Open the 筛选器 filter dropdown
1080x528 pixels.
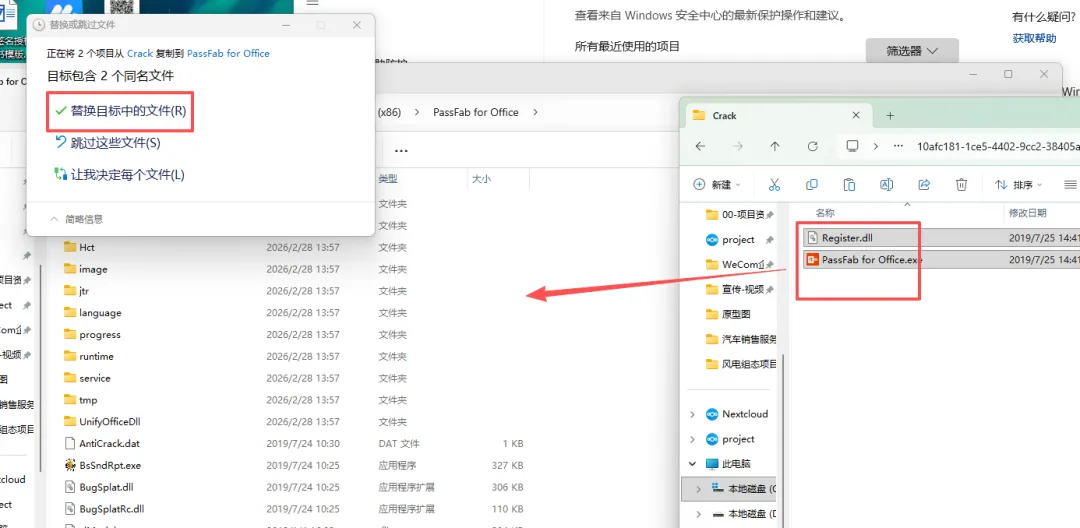point(912,51)
